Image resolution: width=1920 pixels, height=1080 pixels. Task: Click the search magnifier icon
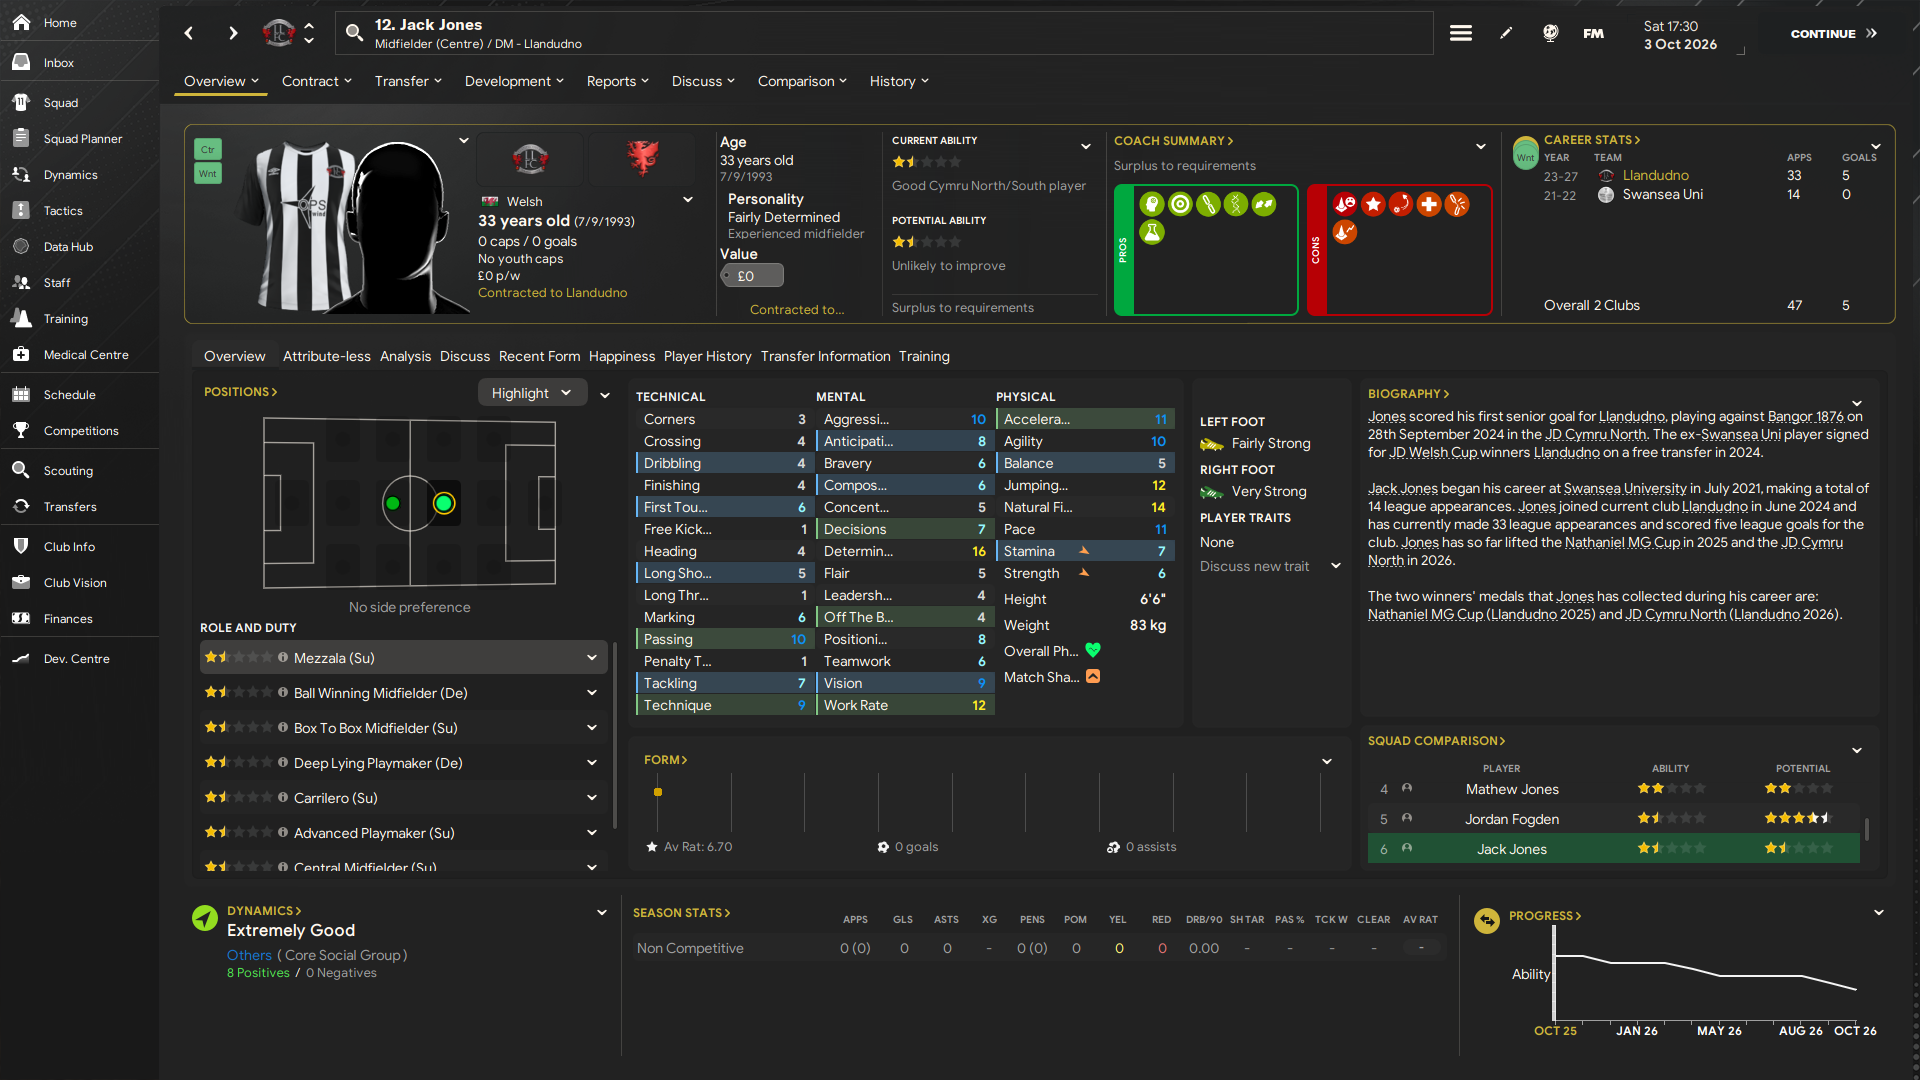pos(354,33)
